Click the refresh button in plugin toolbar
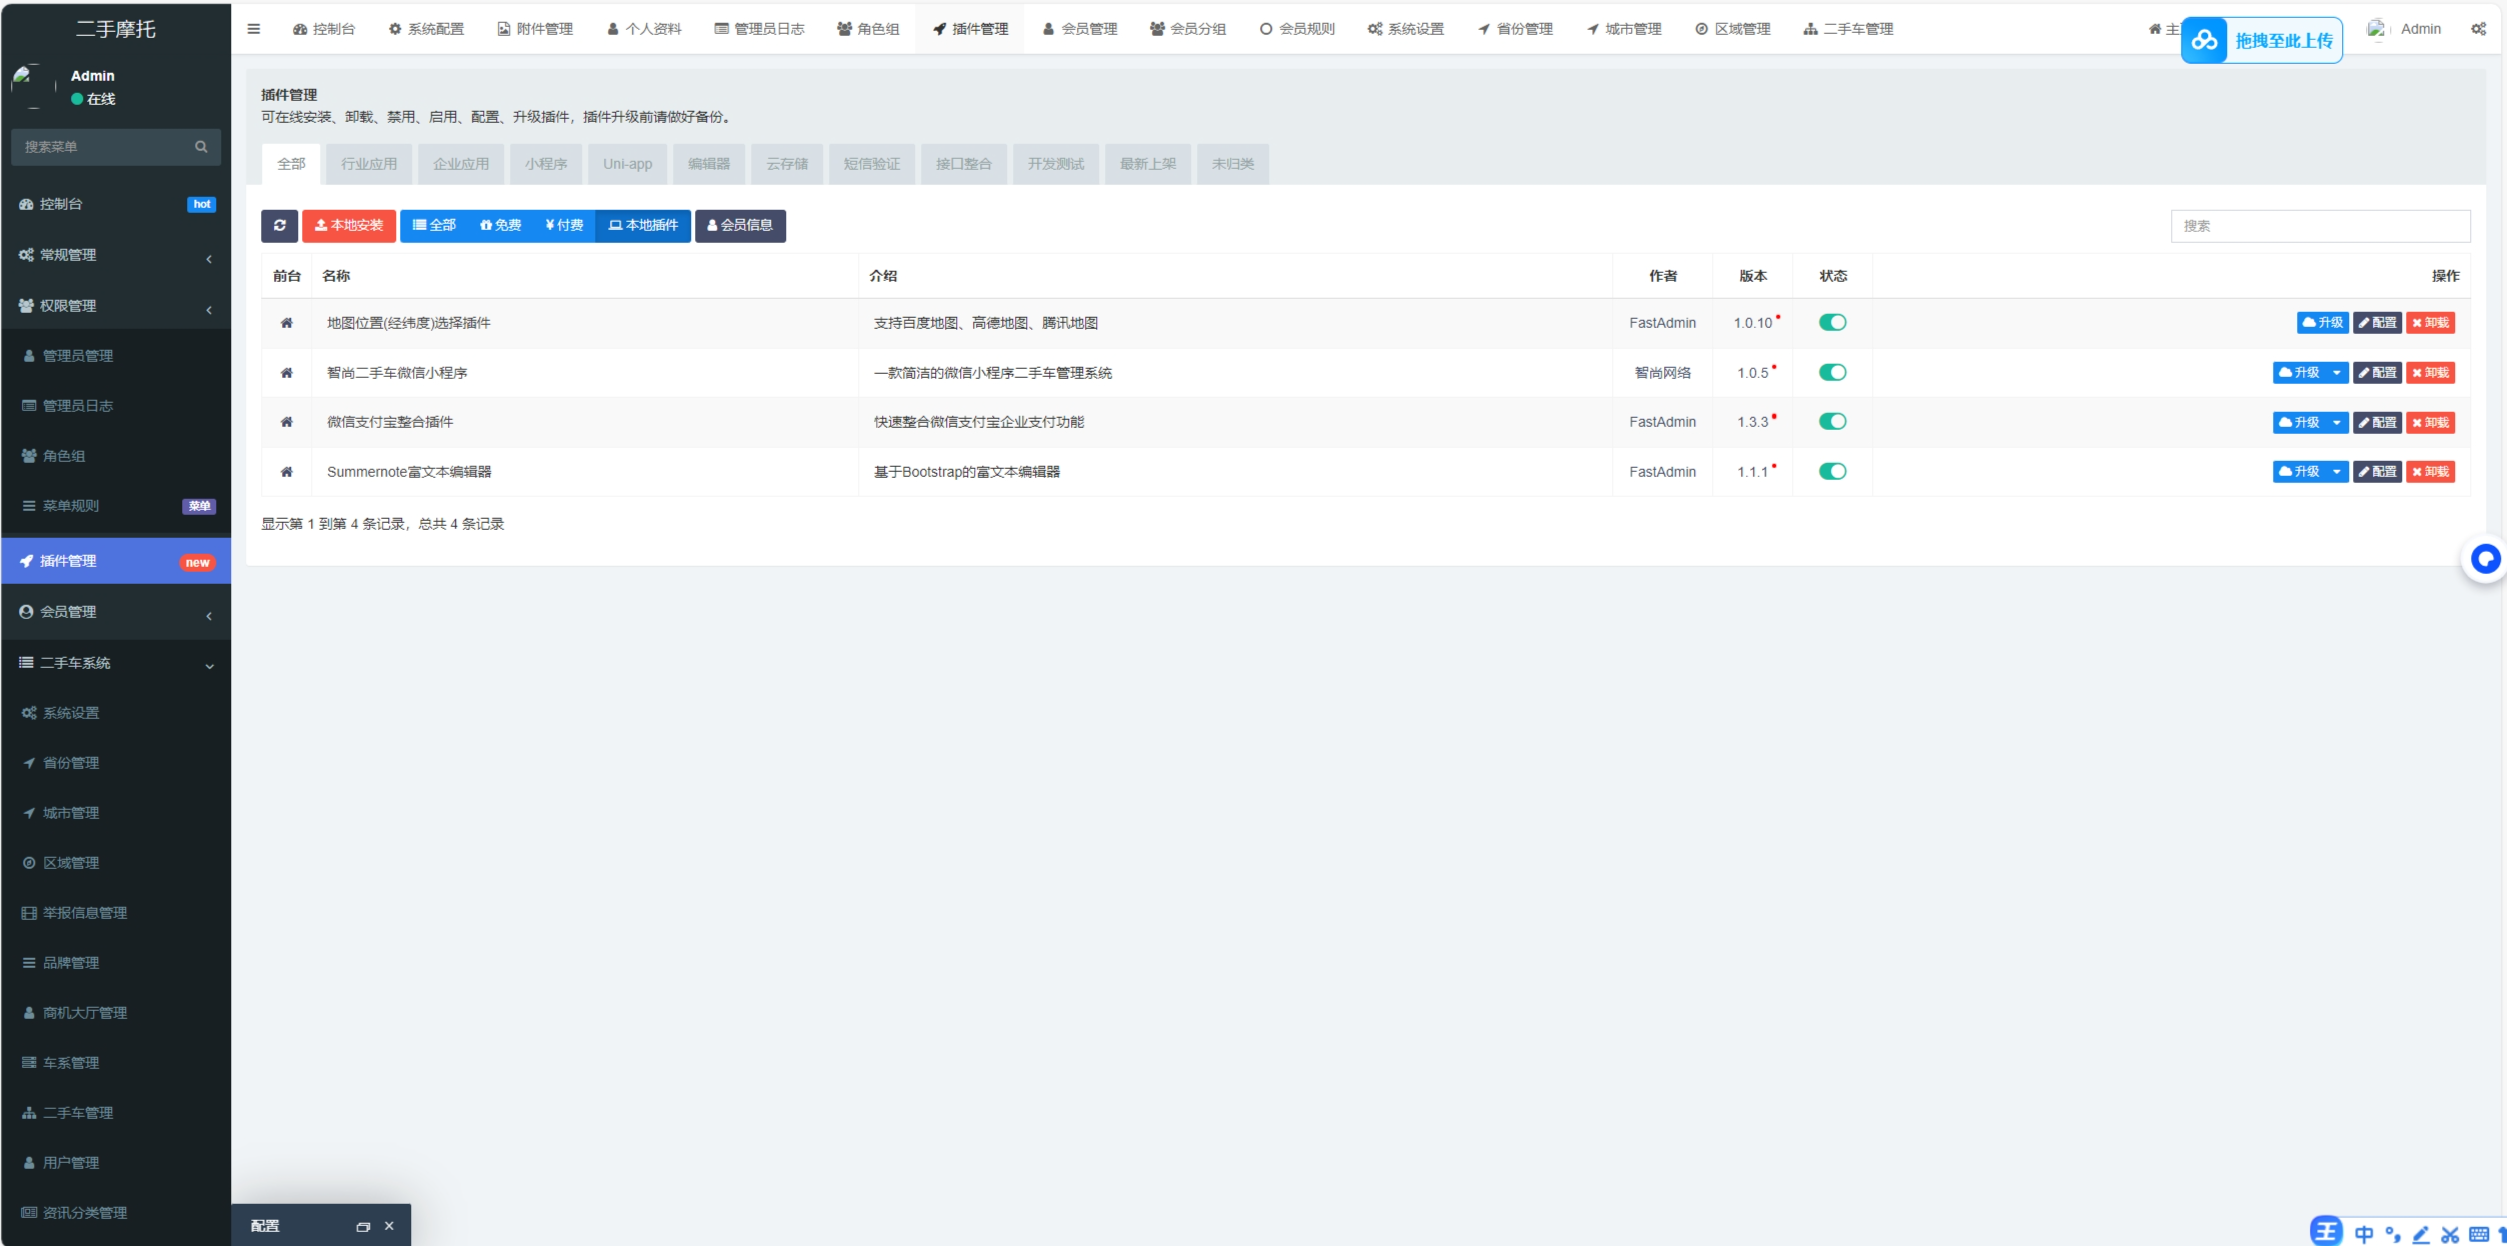 coord(280,226)
